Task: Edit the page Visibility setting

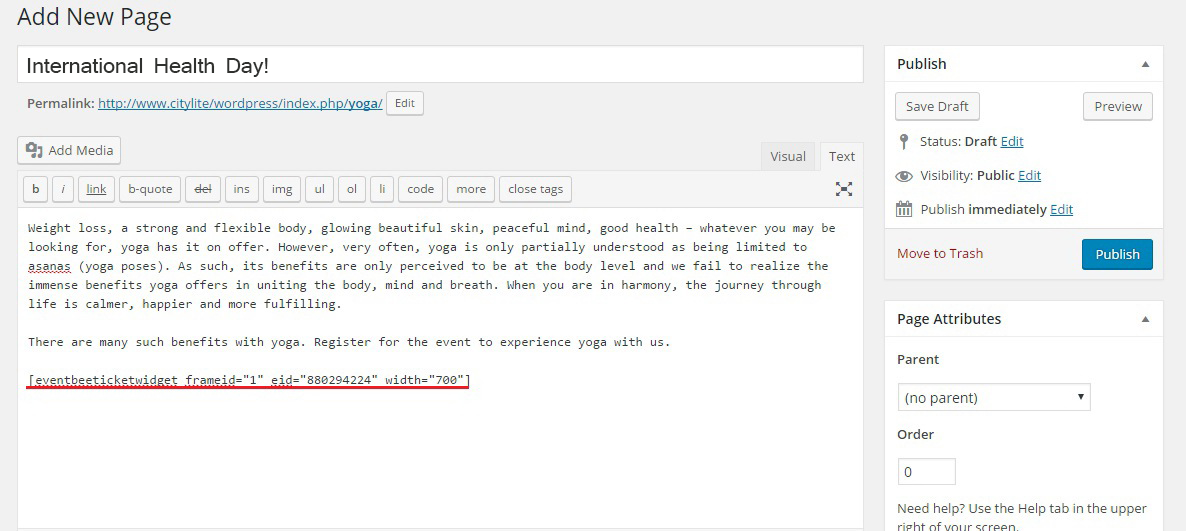Action: tap(1029, 175)
